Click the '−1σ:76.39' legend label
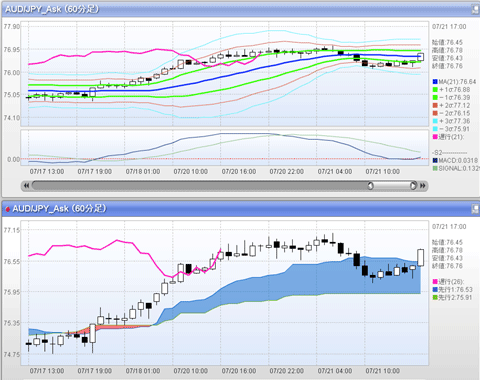This screenshot has height=380, width=480. pyautogui.click(x=455, y=97)
